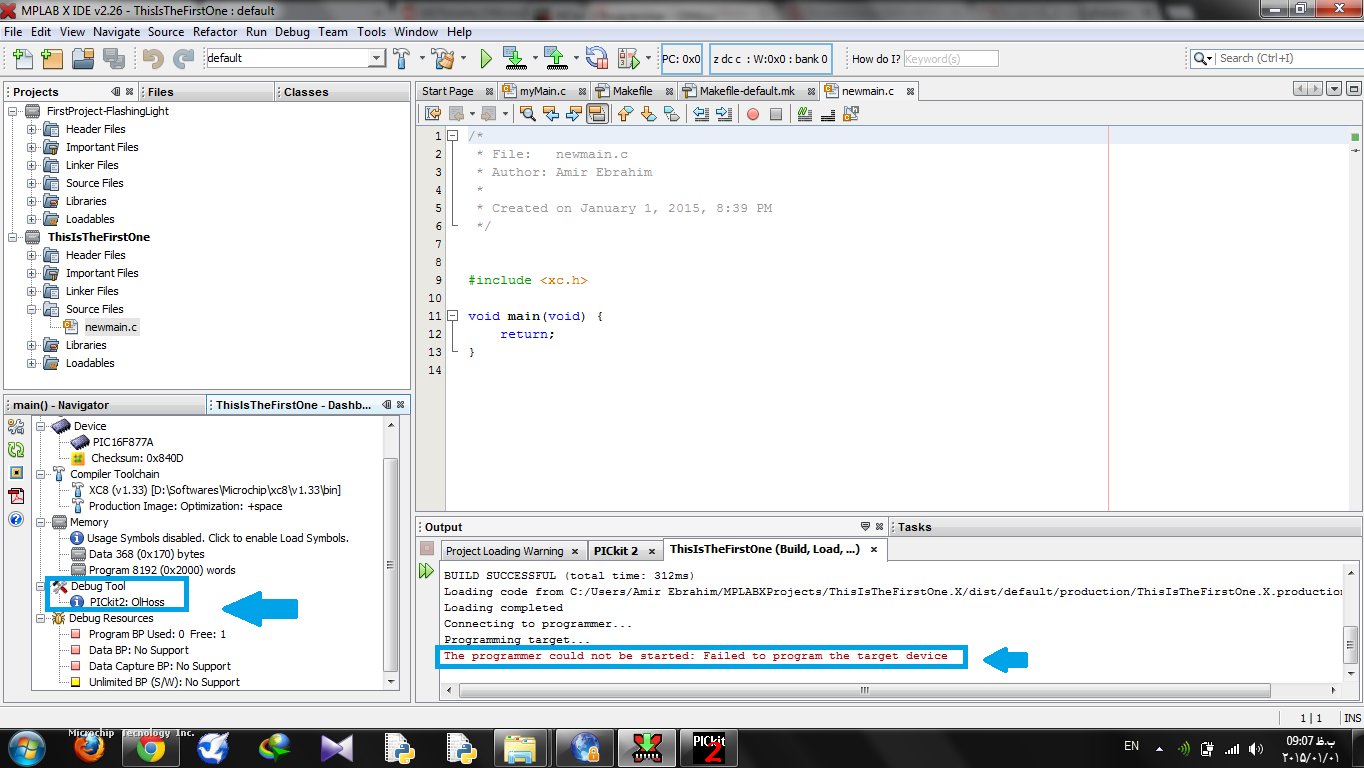Click Read Device Memory upload icon
1364x772 pixels.
tap(555, 58)
